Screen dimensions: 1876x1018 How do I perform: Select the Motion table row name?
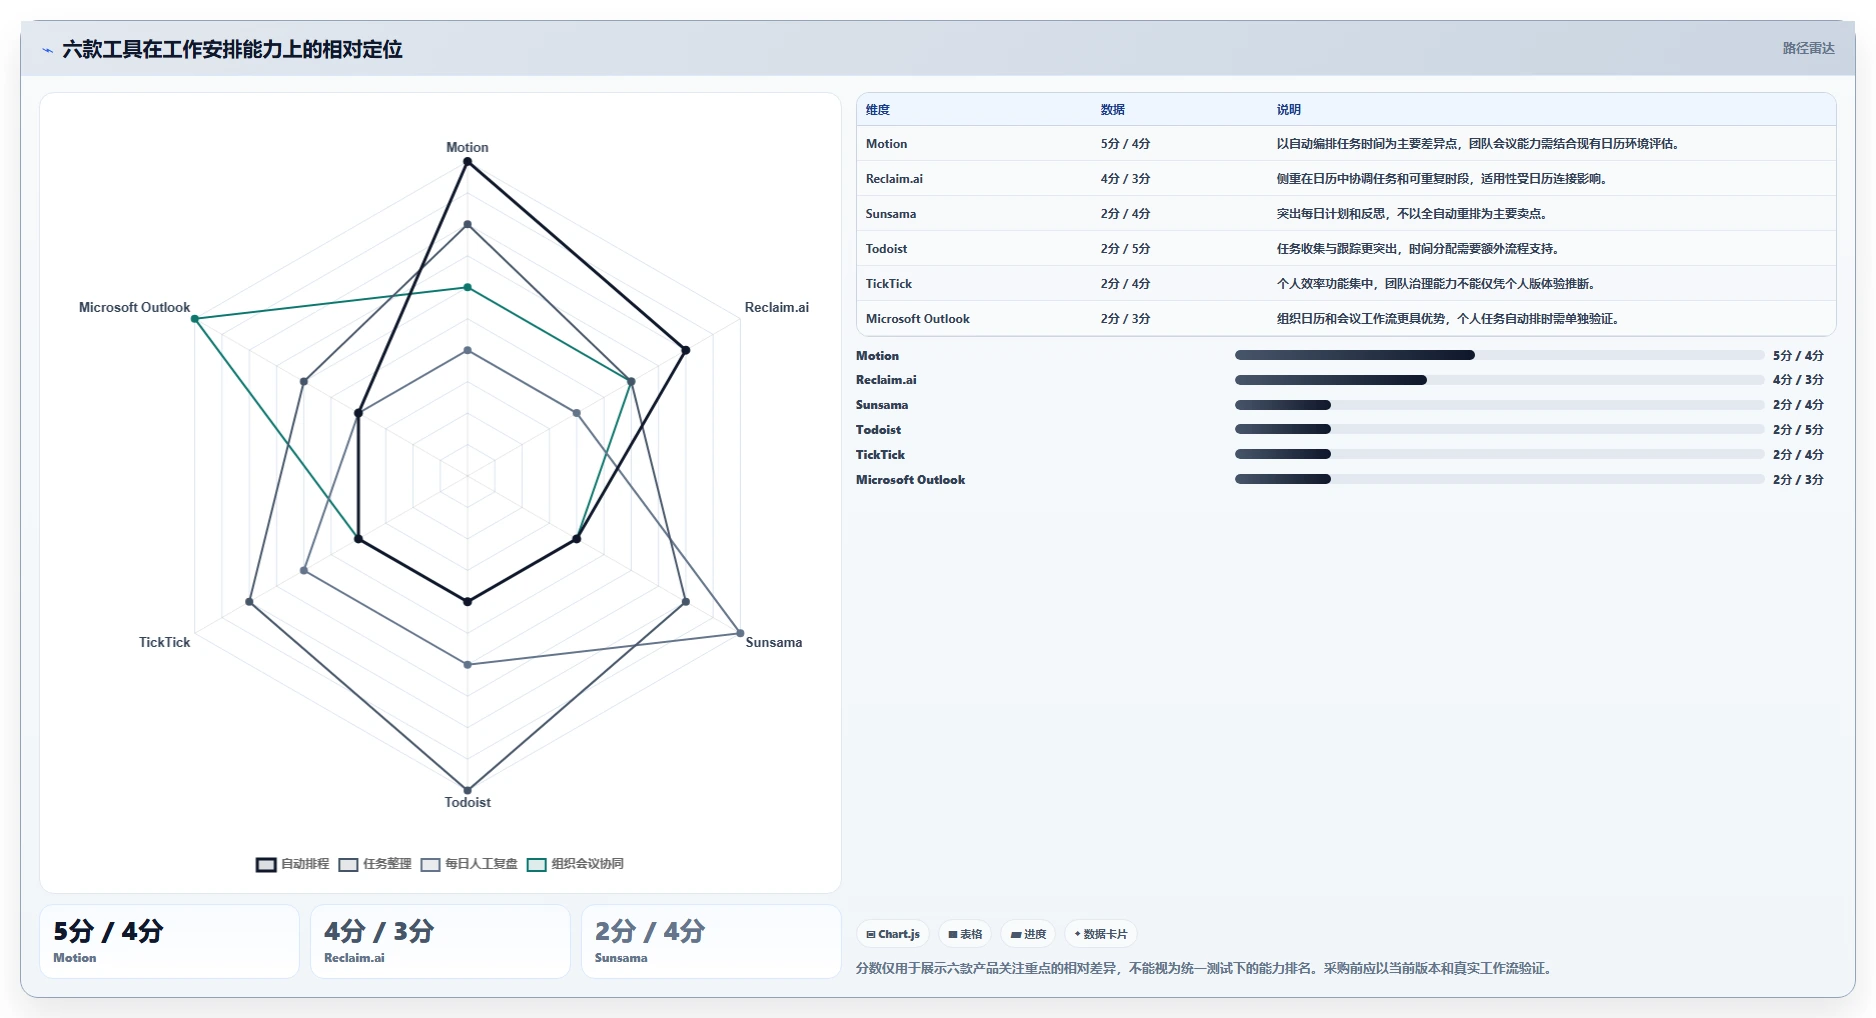coord(886,144)
